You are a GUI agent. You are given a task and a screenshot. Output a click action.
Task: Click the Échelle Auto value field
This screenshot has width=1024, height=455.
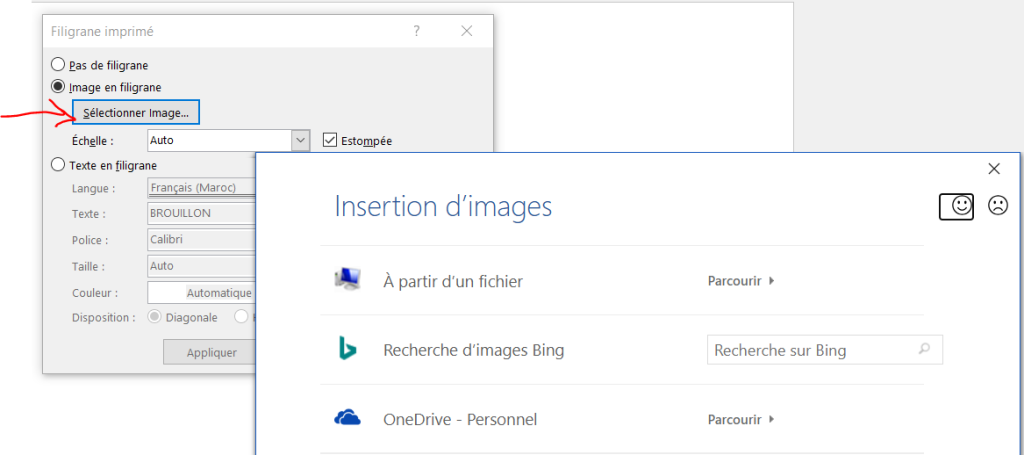pos(219,140)
